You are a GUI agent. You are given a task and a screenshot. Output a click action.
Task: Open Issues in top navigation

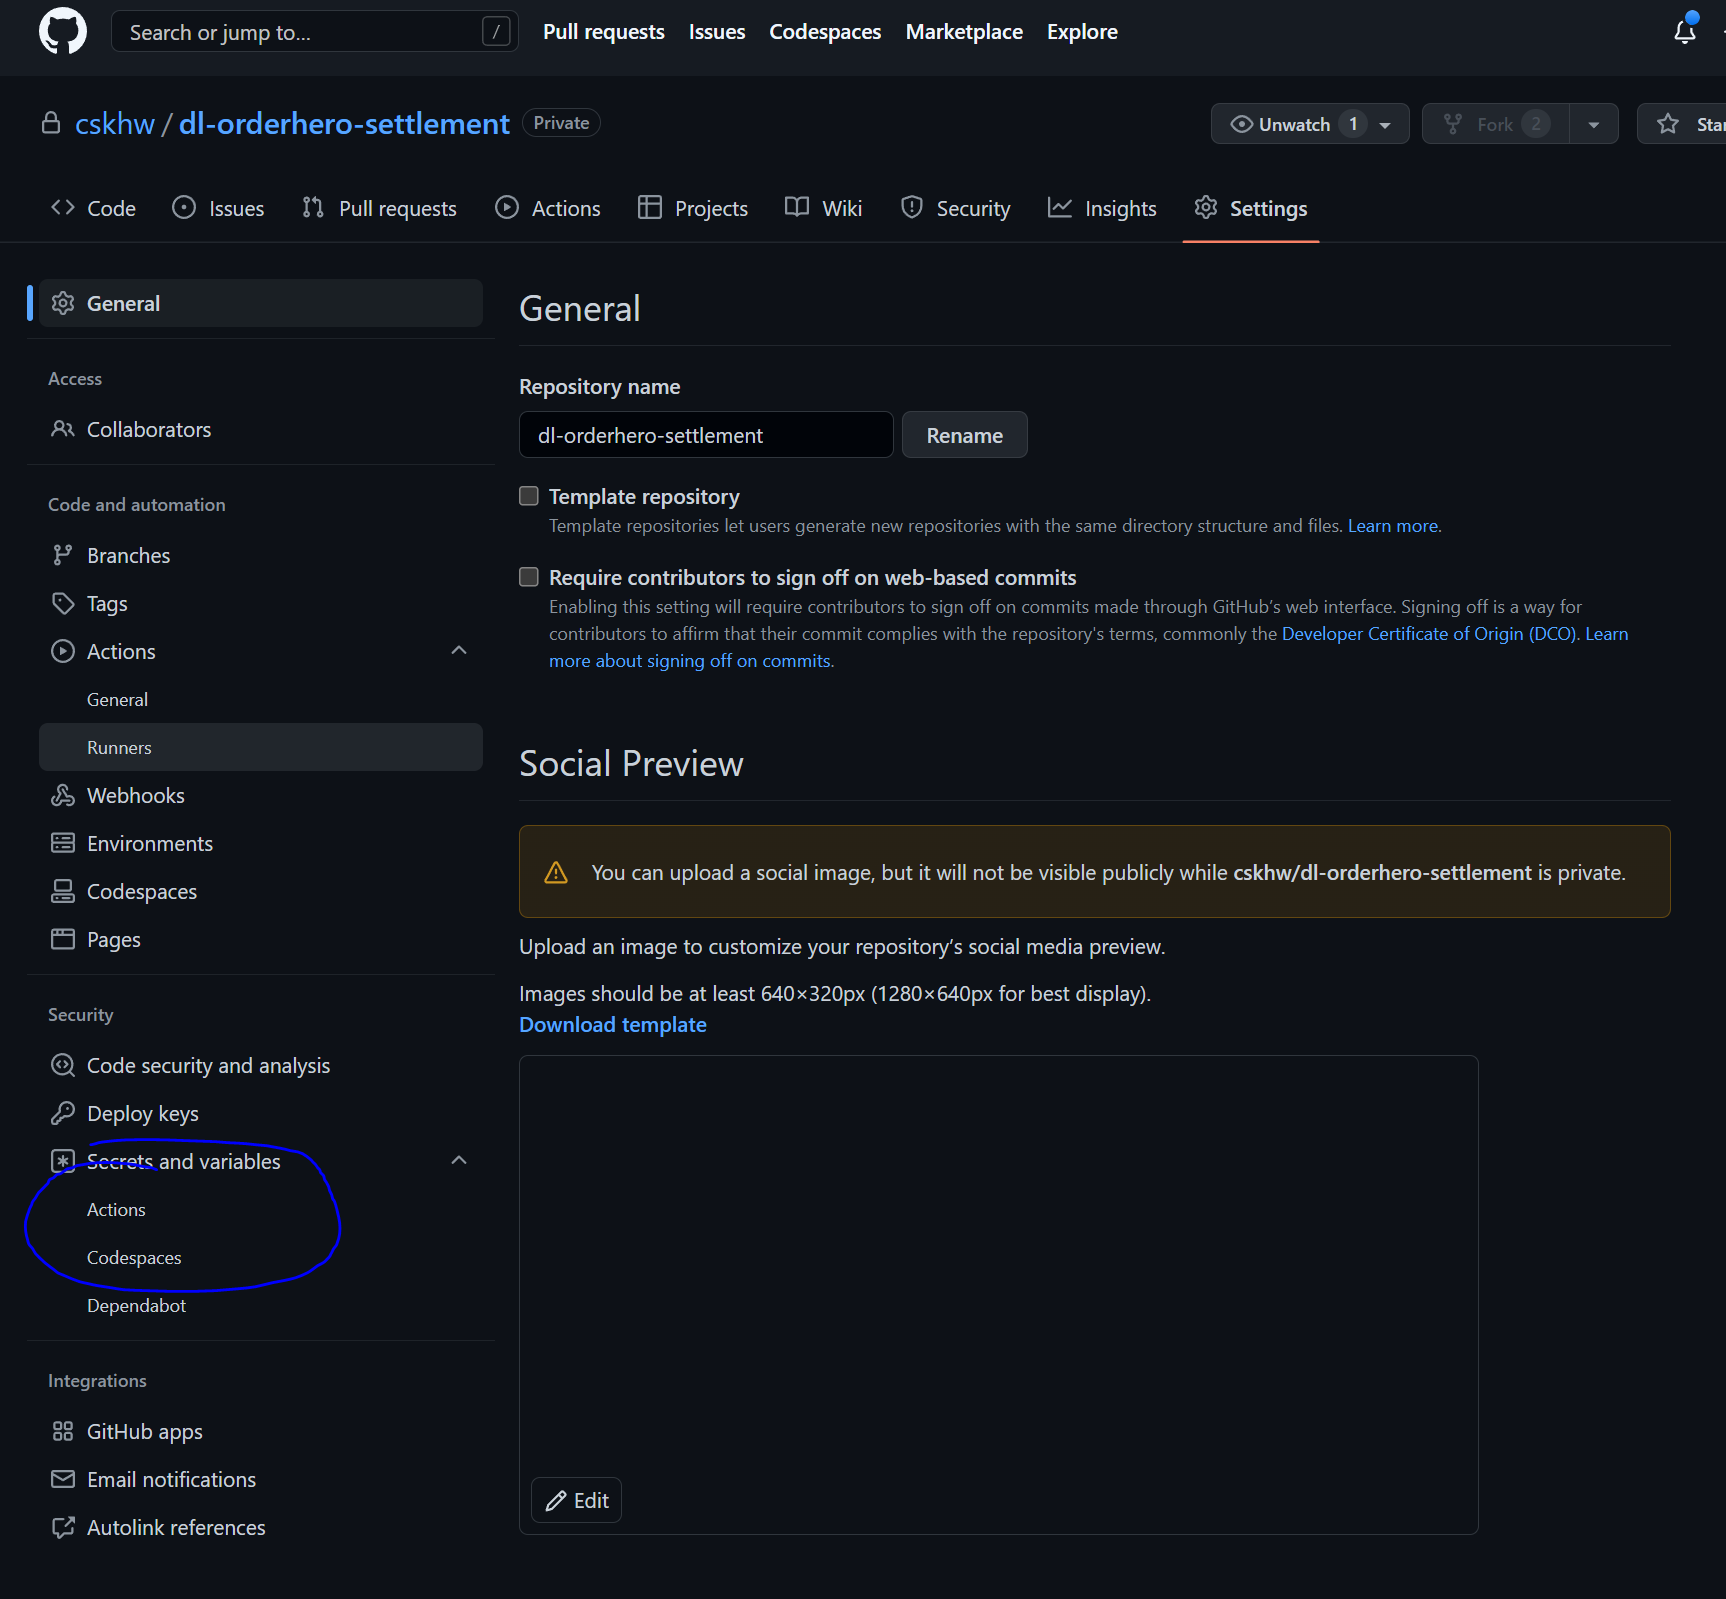point(717,32)
